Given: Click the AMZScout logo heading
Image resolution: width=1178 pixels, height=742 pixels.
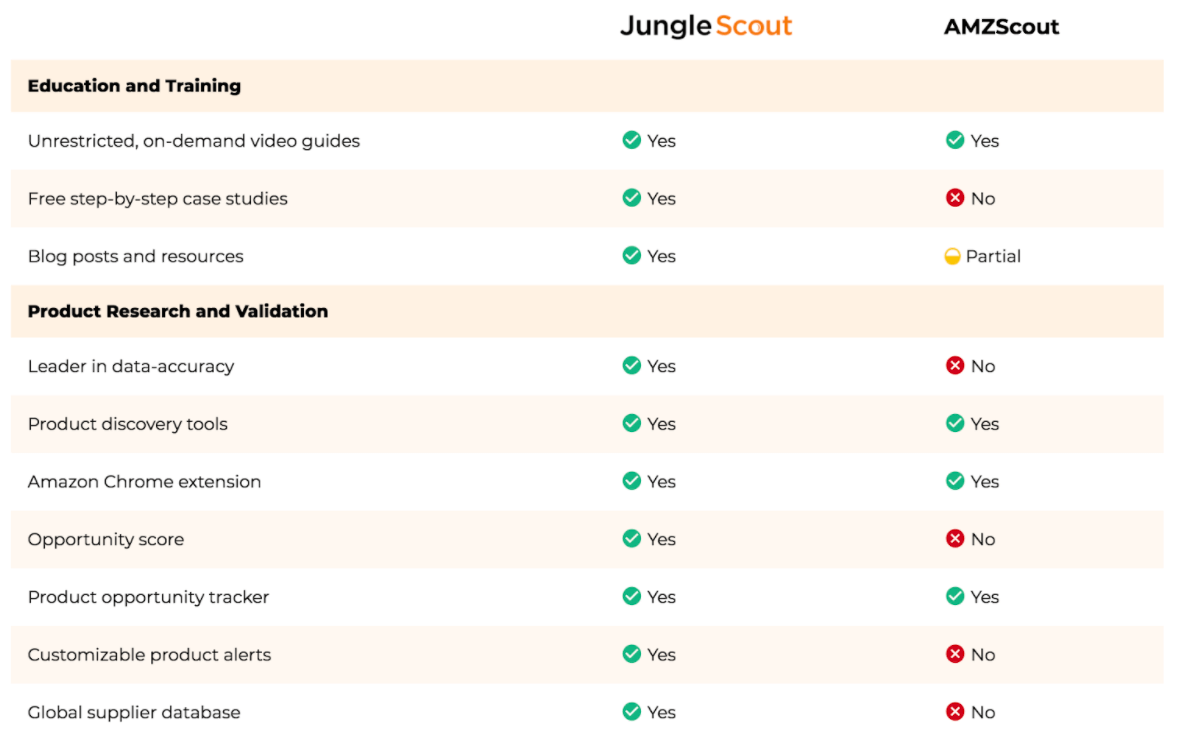Looking at the screenshot, I should 1001,27.
